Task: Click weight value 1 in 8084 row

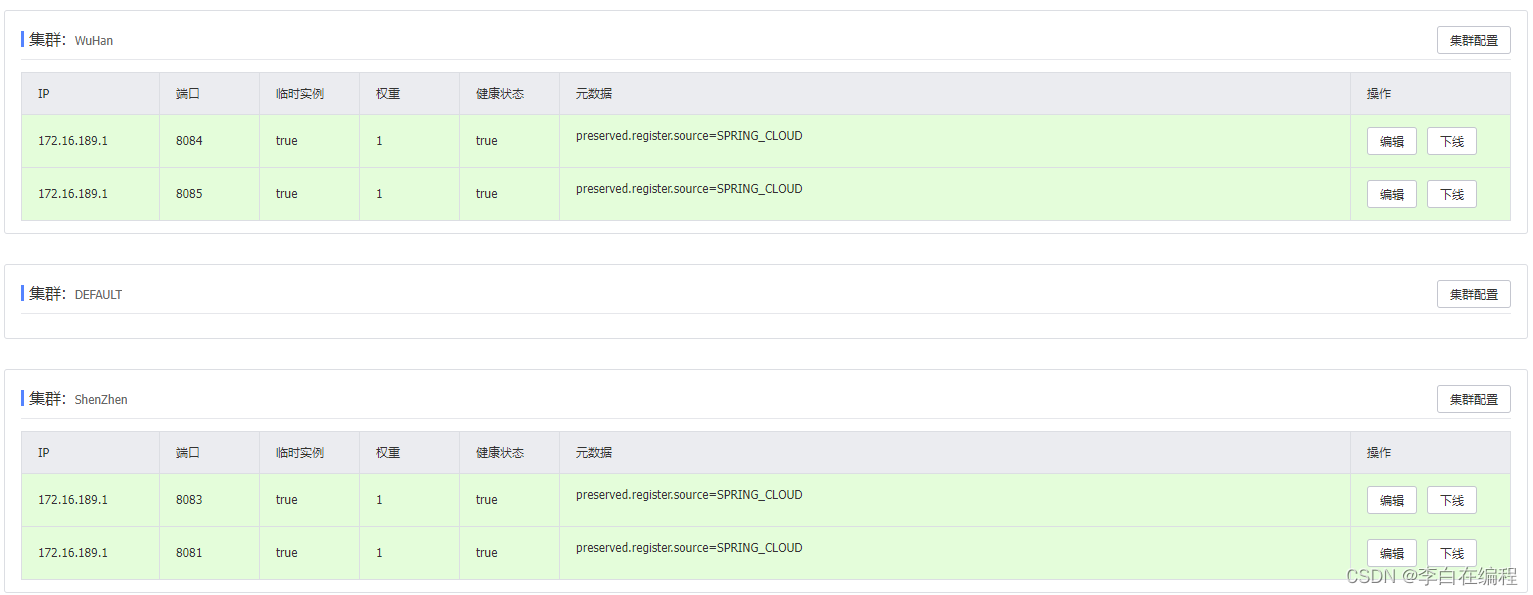Action: tap(379, 141)
